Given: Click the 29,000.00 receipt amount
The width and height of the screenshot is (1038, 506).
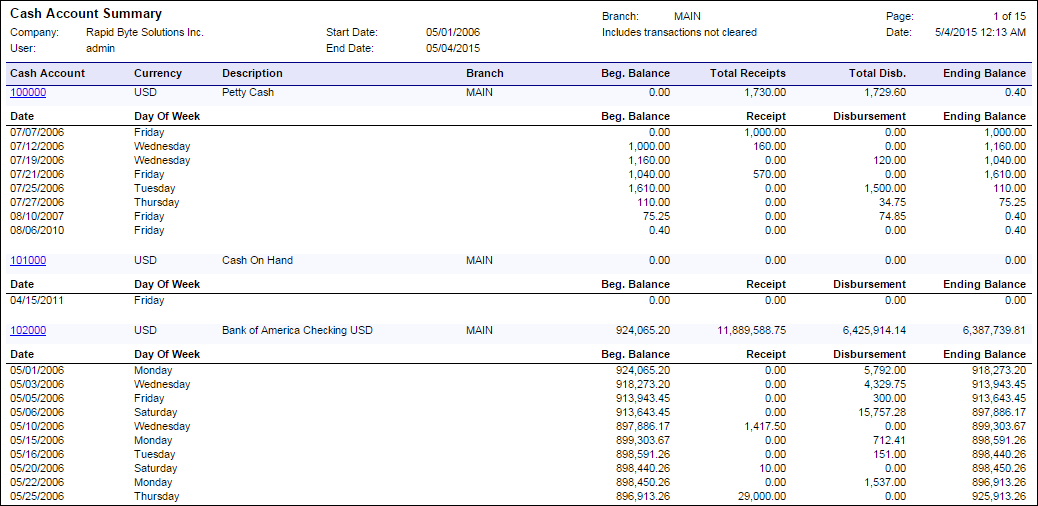Looking at the screenshot, I should 761,496.
